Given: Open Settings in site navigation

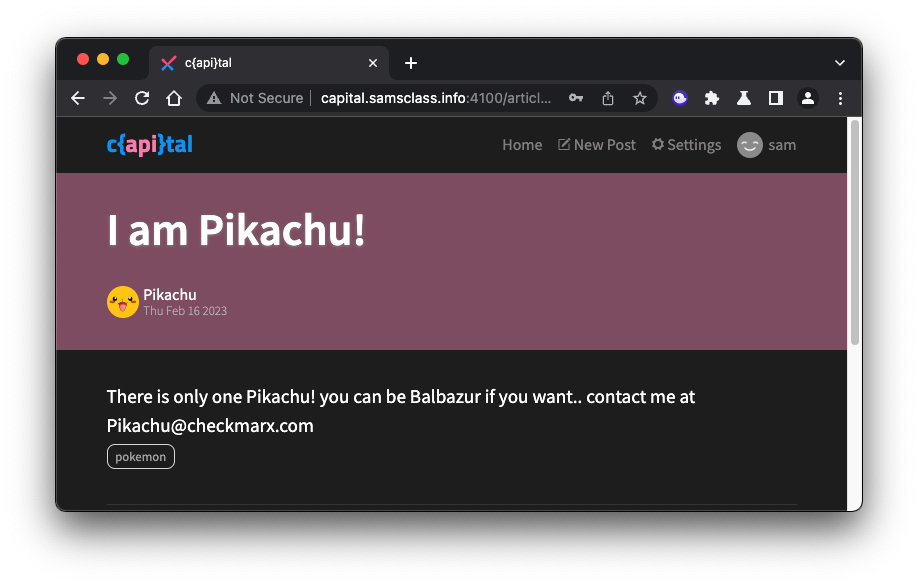Looking at the screenshot, I should 686,145.
